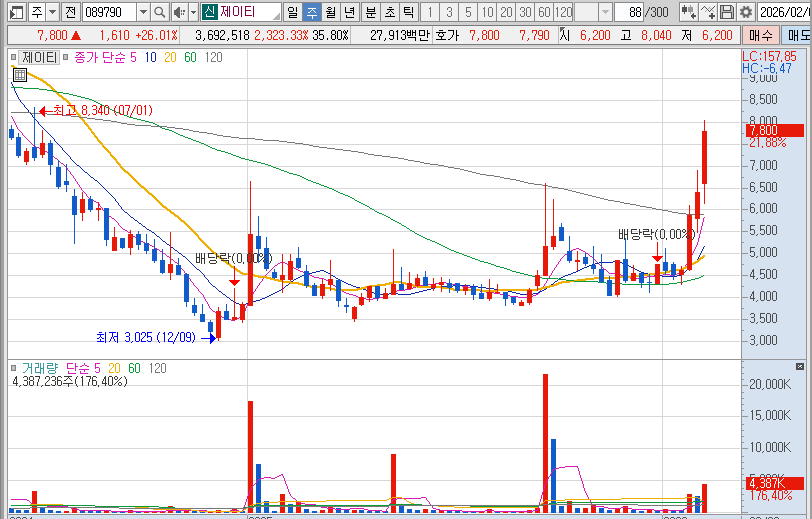Screen dimensions: 812x519
Task: Click the bid price 7,790
Action: (534, 35)
